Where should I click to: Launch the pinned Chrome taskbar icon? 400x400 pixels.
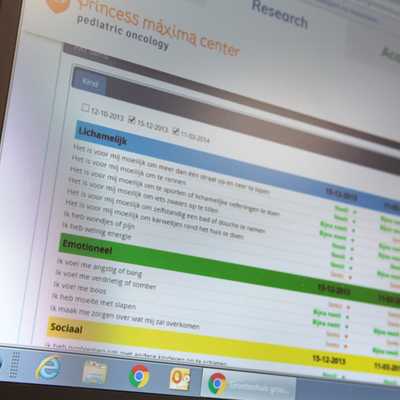pyautogui.click(x=139, y=376)
